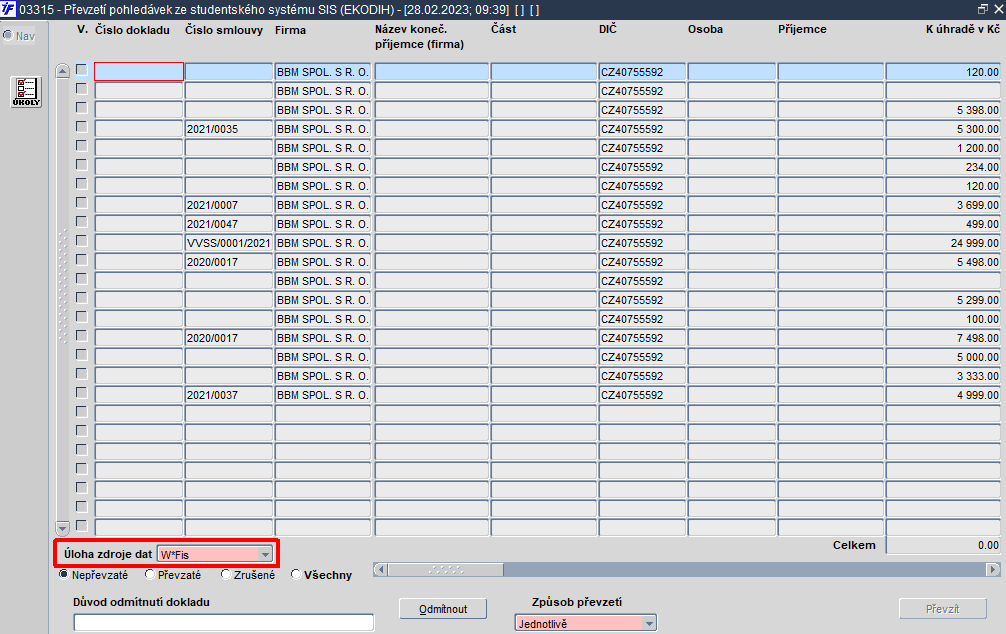This screenshot has height=634, width=1006.
Task: Select the Všechny radio button
Action: 296,574
